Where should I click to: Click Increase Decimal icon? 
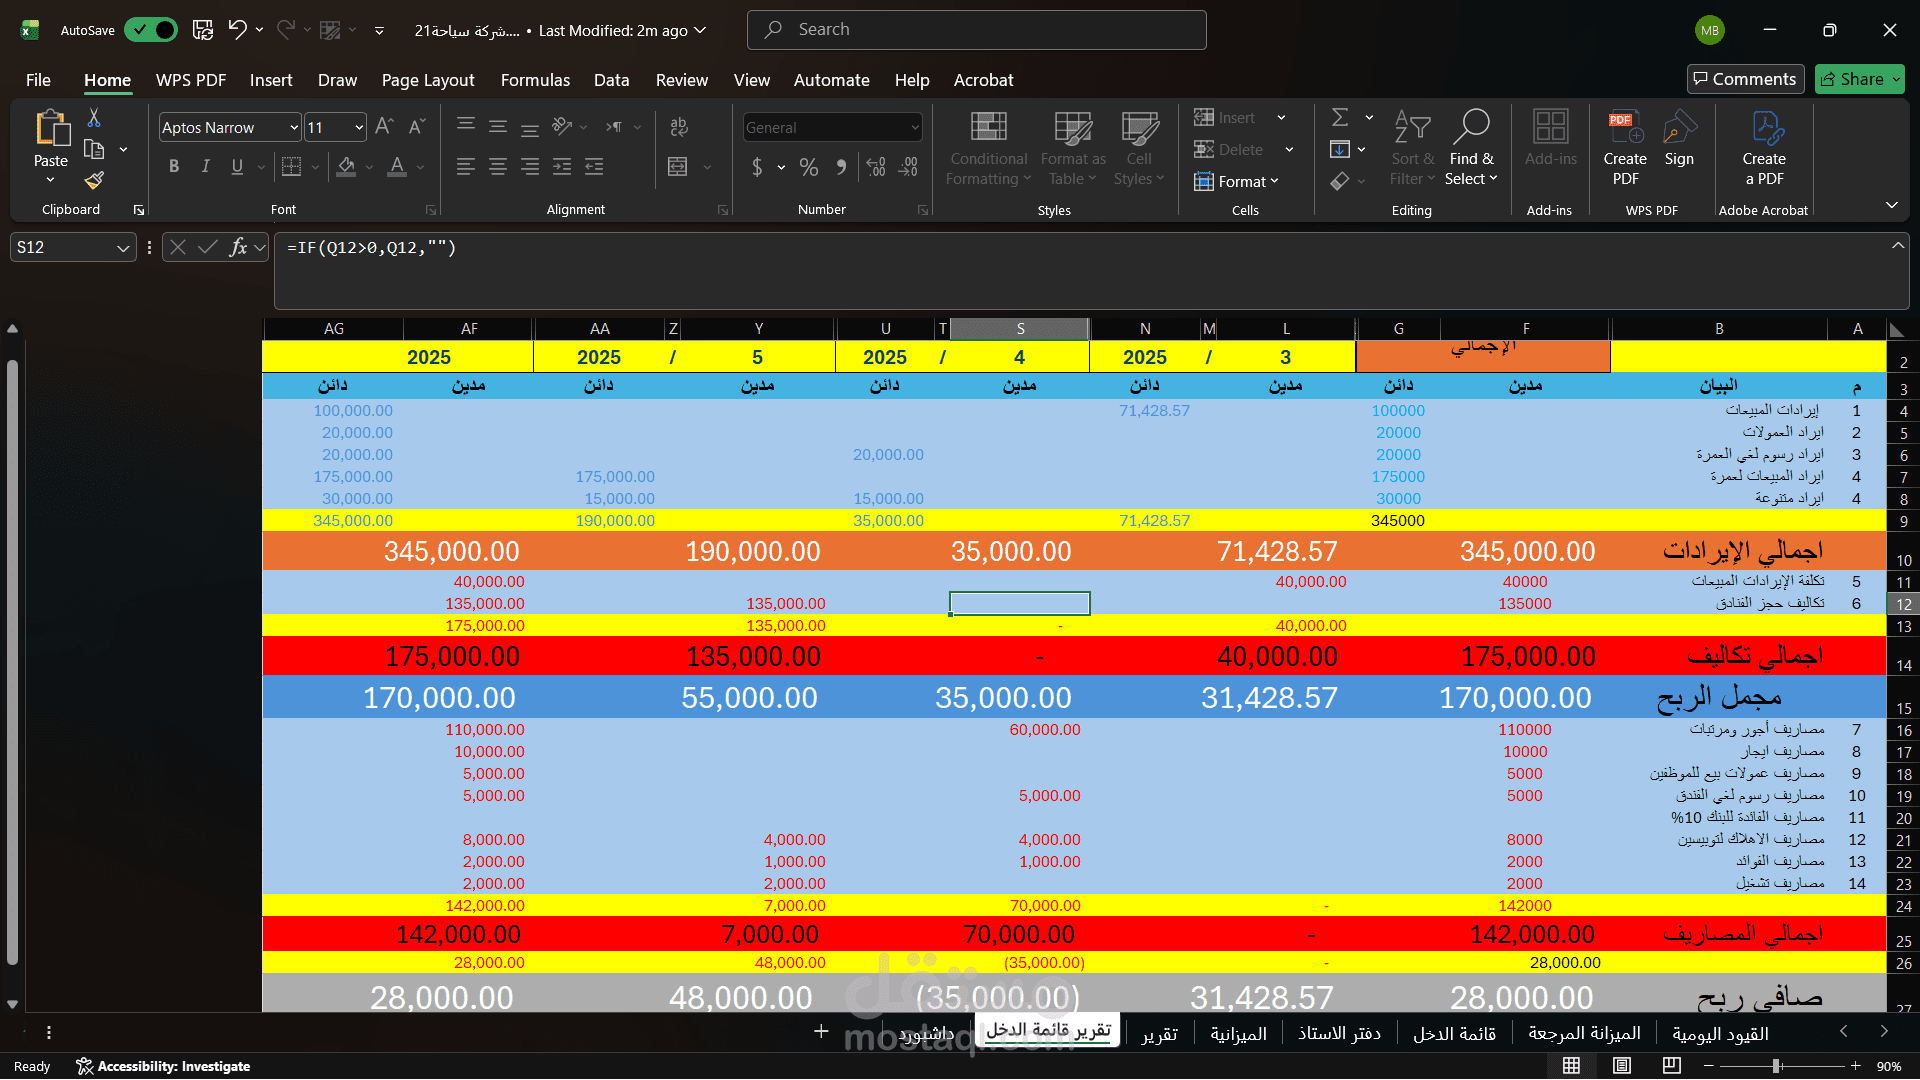tap(876, 167)
